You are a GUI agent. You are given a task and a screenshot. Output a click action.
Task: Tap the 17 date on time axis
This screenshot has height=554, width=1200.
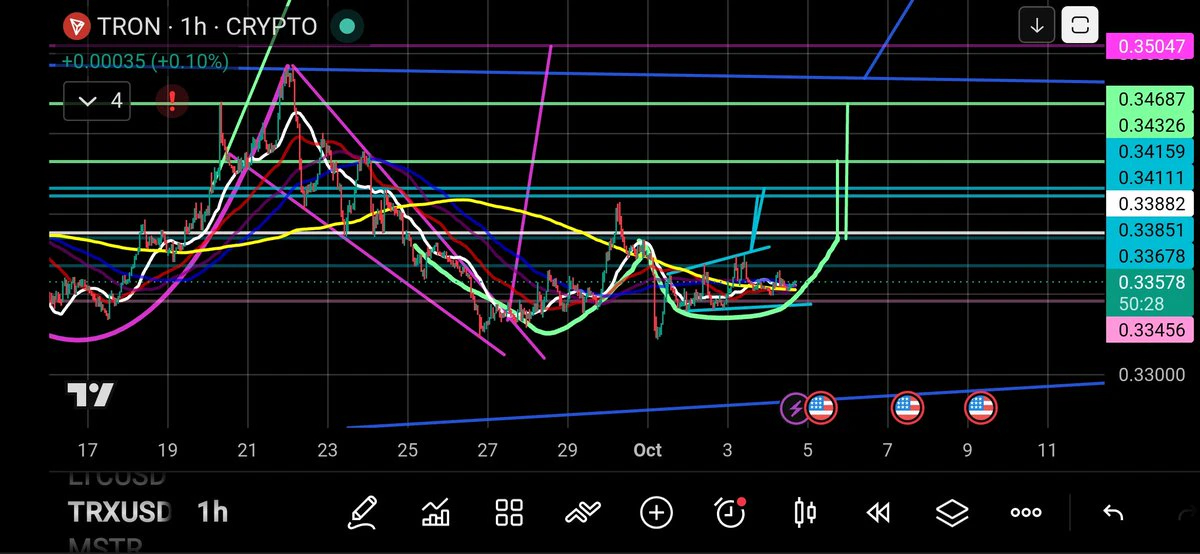(87, 450)
